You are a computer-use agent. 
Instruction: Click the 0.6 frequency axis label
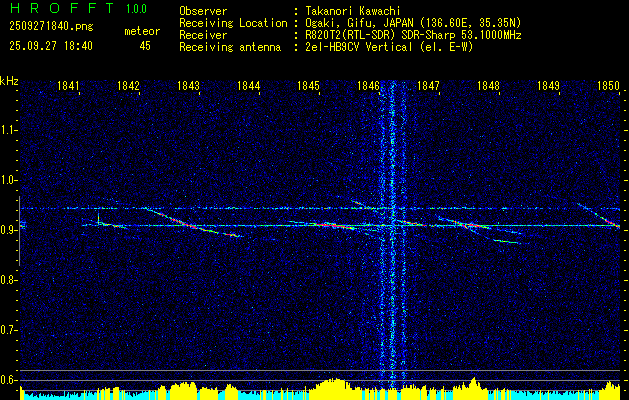point(8,380)
